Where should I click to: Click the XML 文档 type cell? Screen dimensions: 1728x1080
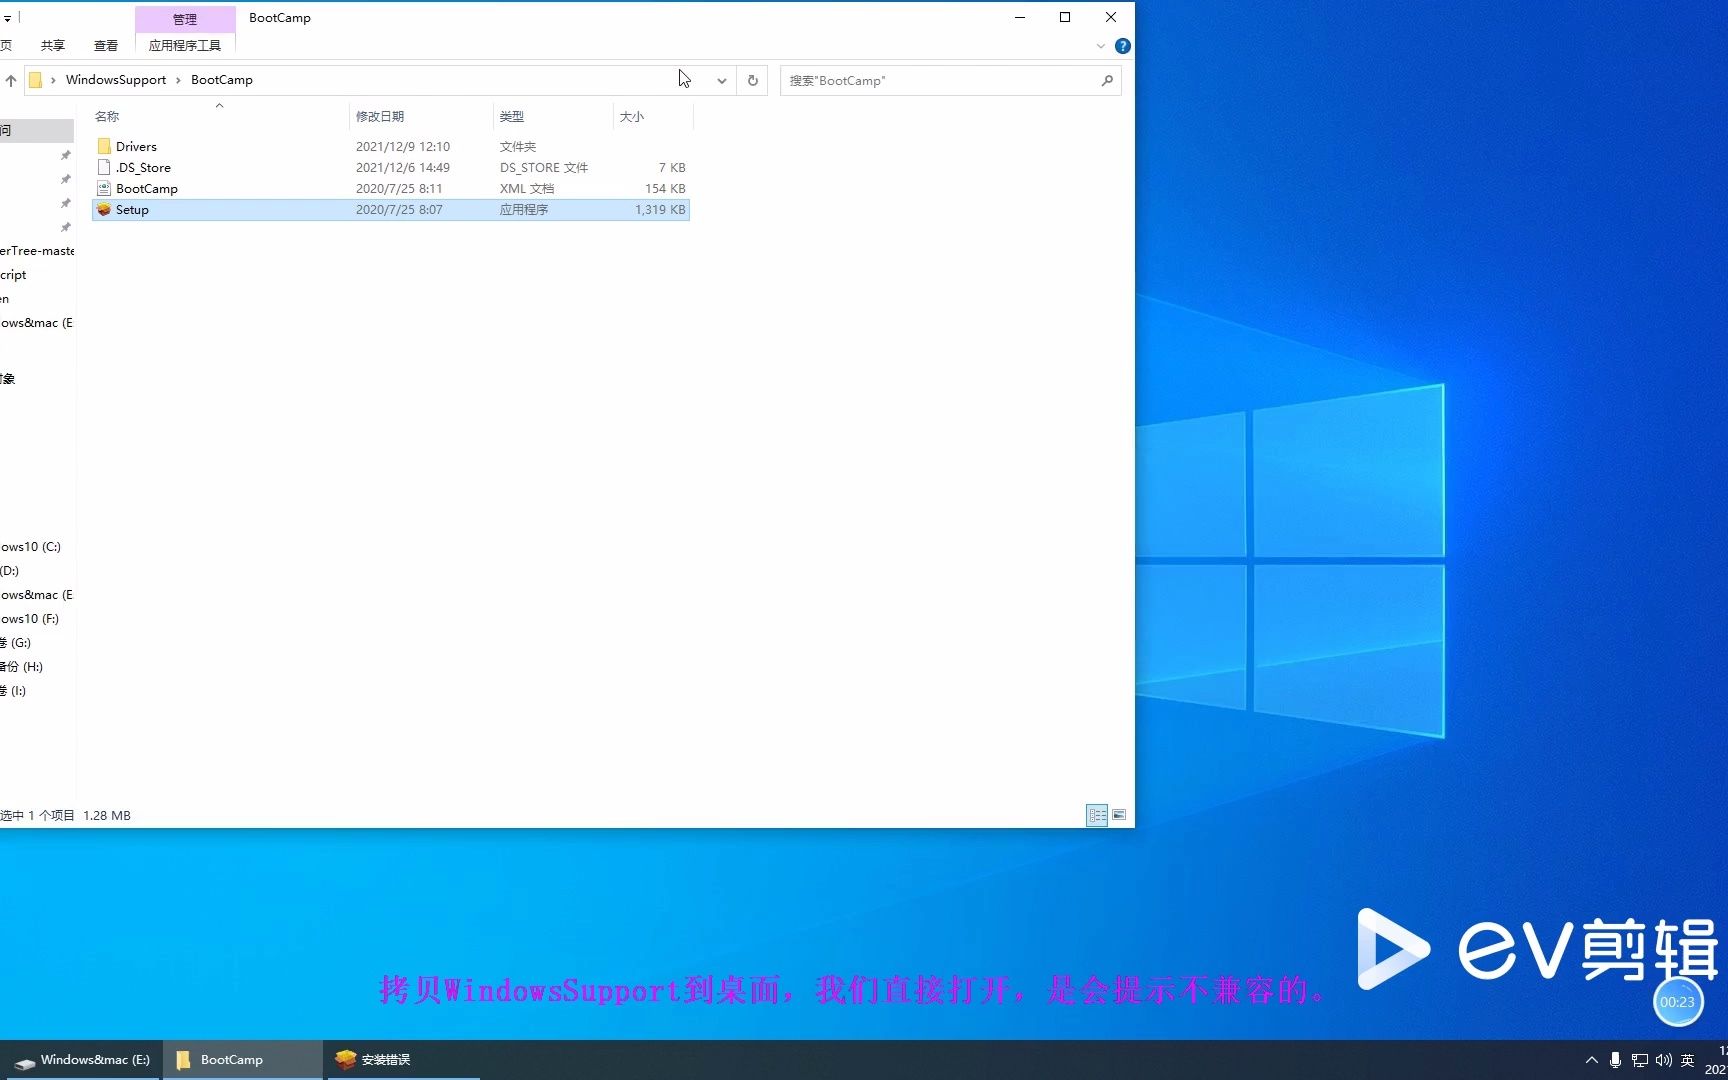point(527,188)
